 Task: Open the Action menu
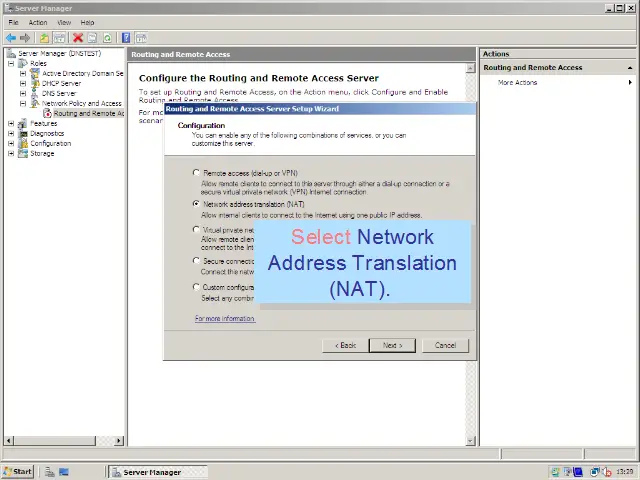[38, 22]
